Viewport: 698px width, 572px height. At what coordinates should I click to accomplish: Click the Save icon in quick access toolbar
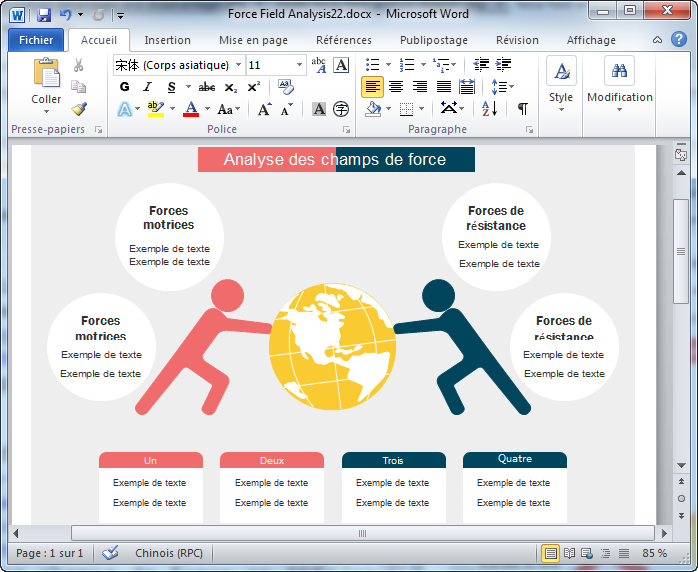[44, 15]
